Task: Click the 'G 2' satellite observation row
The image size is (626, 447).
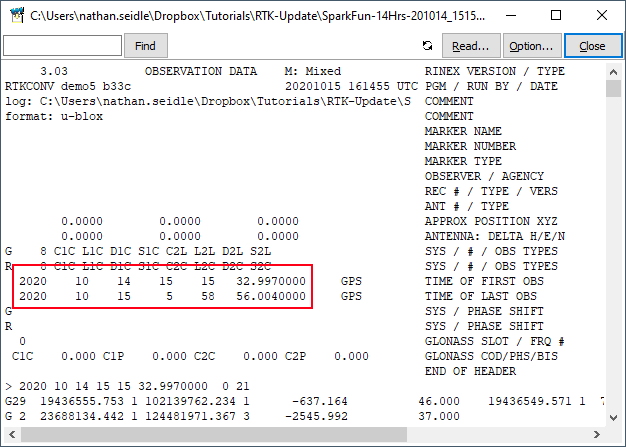Action: tap(232, 417)
